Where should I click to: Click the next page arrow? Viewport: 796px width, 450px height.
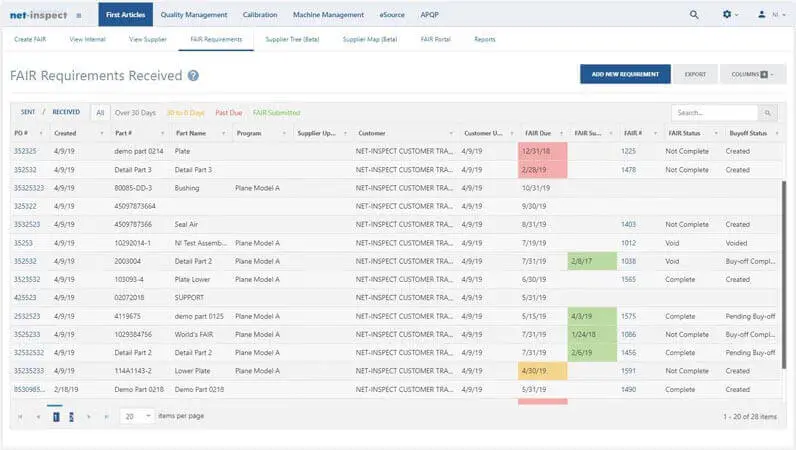tap(89, 416)
